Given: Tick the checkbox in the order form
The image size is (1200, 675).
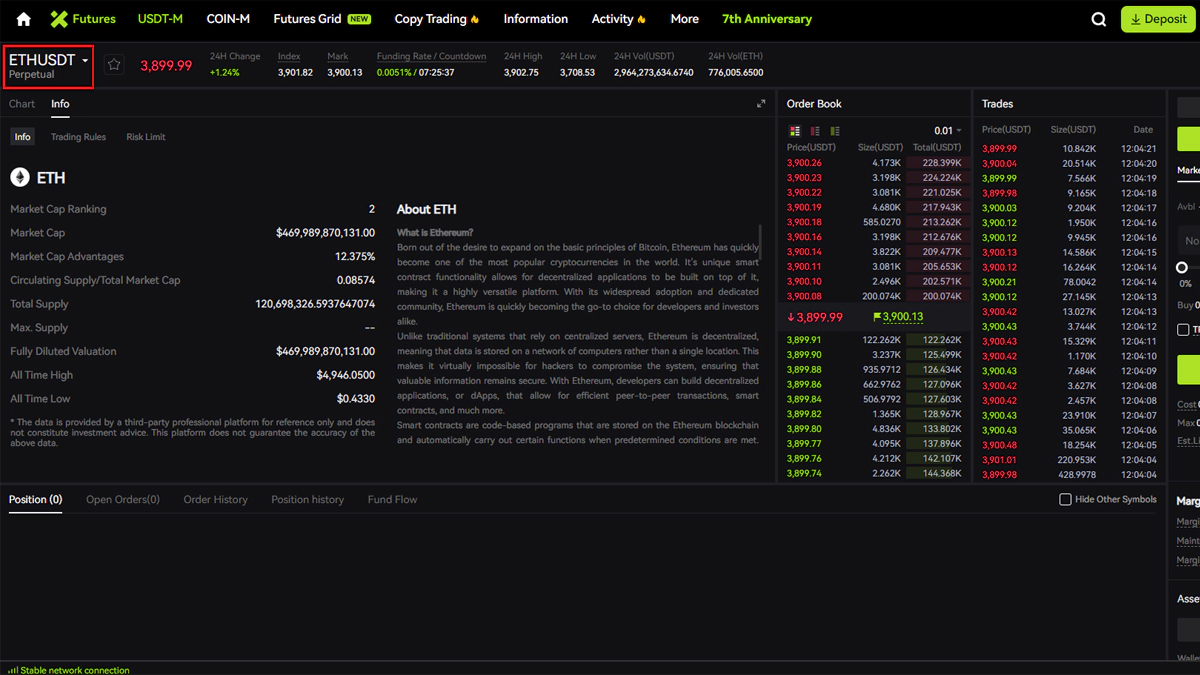Looking at the screenshot, I should [x=1183, y=329].
